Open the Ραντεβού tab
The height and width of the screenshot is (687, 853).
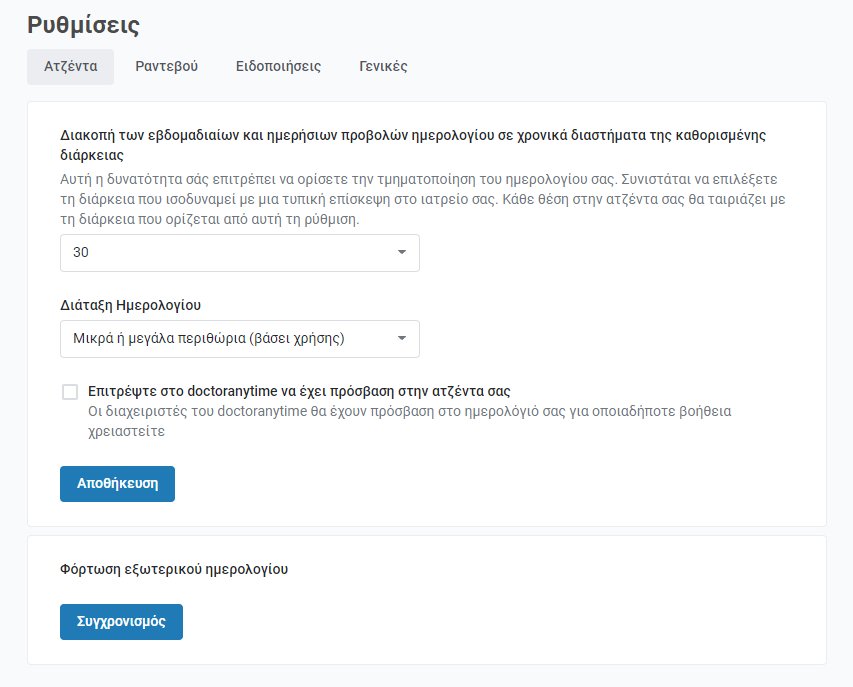tap(166, 66)
